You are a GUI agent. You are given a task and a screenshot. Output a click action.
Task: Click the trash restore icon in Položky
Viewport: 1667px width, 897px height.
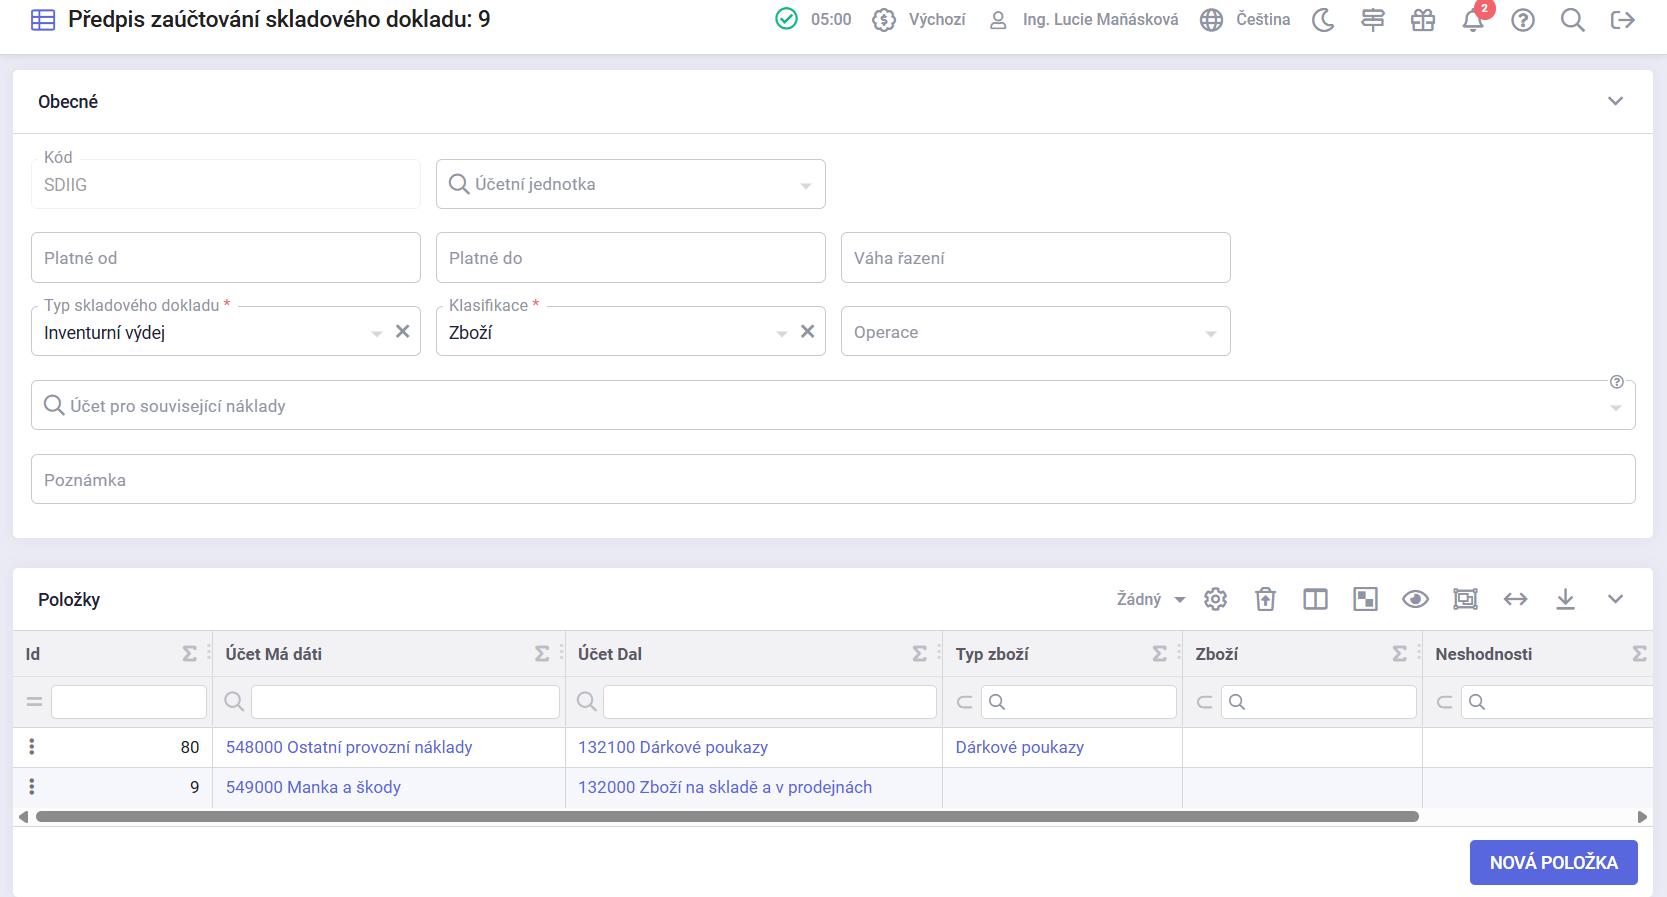[x=1265, y=599]
